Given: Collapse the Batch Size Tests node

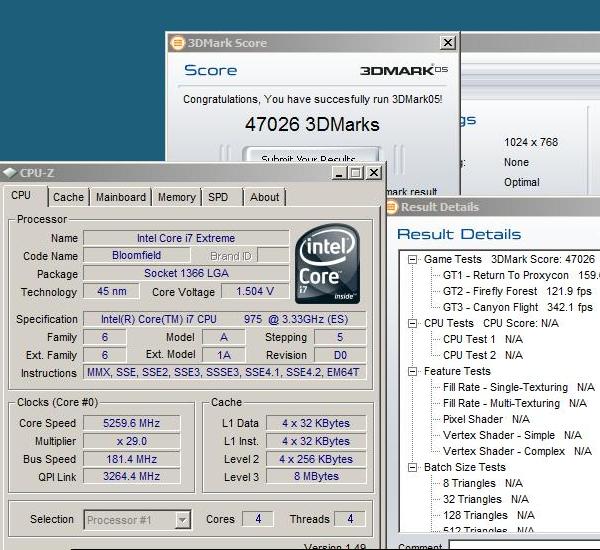Looking at the screenshot, I should [412, 467].
